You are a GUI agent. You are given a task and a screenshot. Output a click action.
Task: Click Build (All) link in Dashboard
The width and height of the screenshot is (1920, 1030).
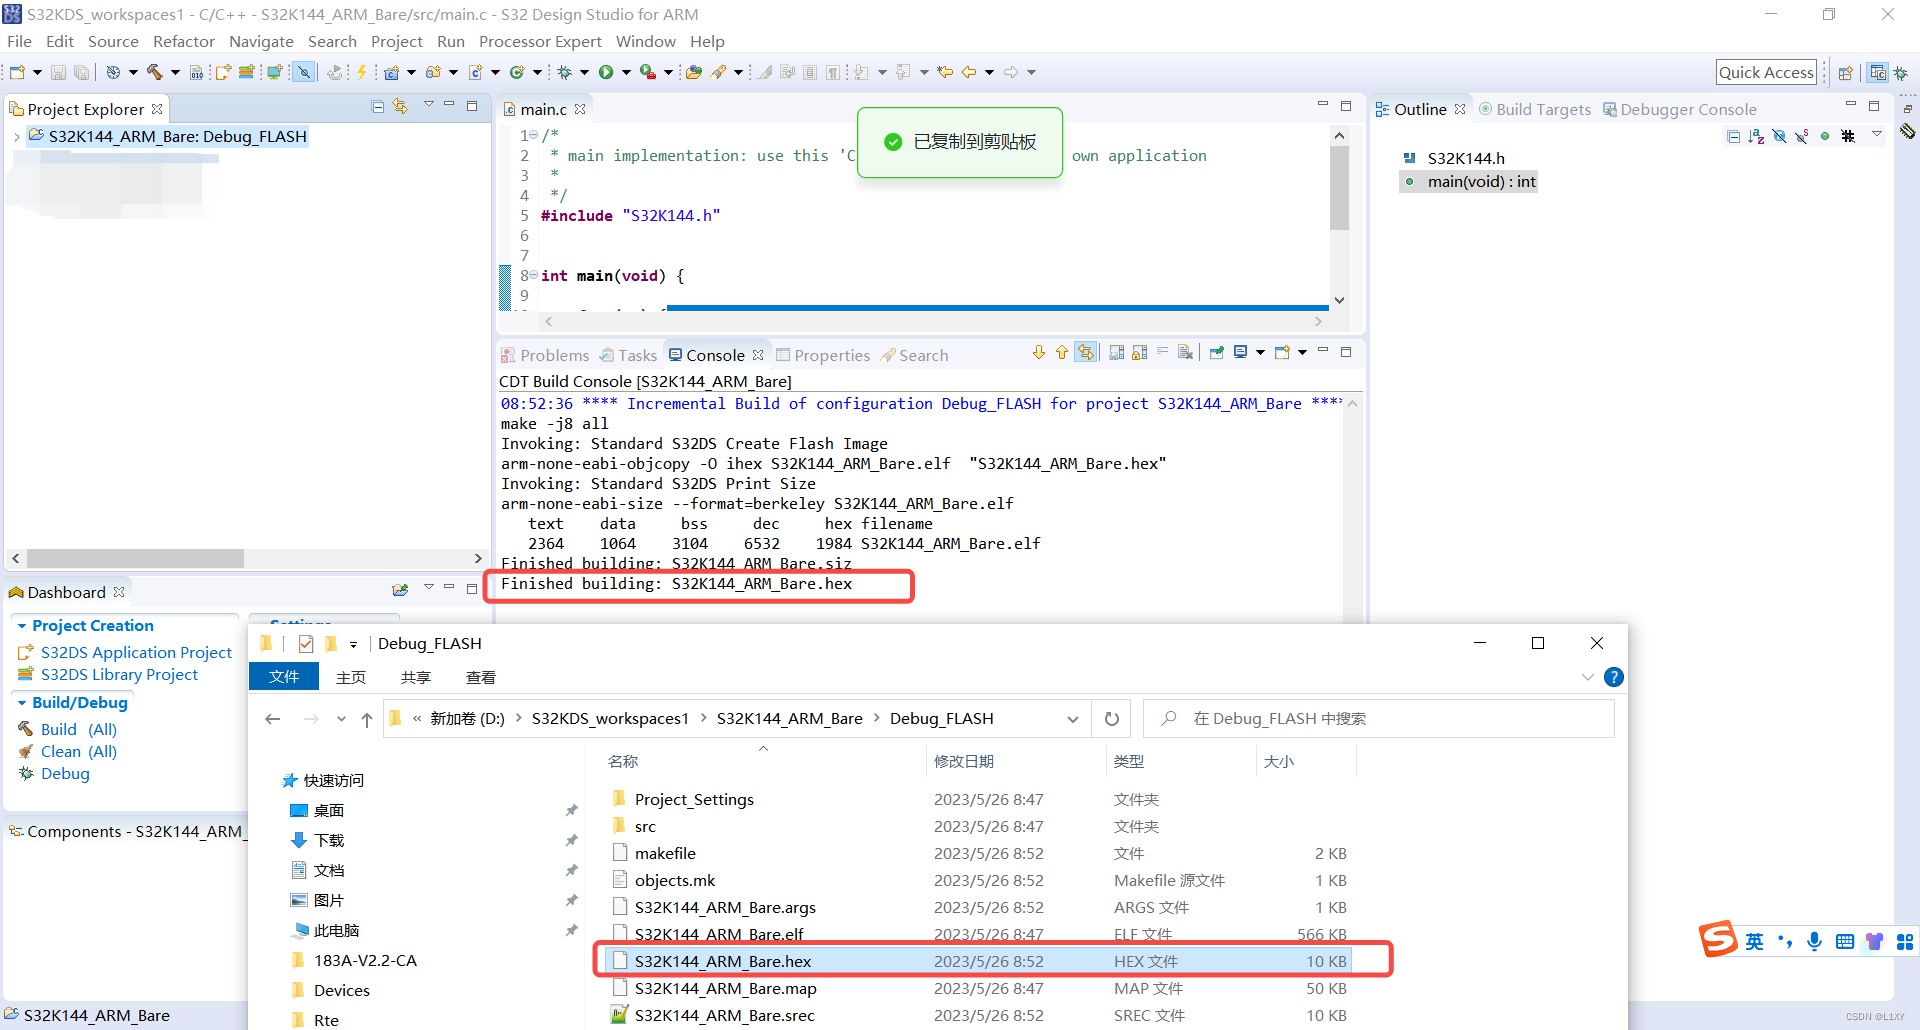click(79, 729)
